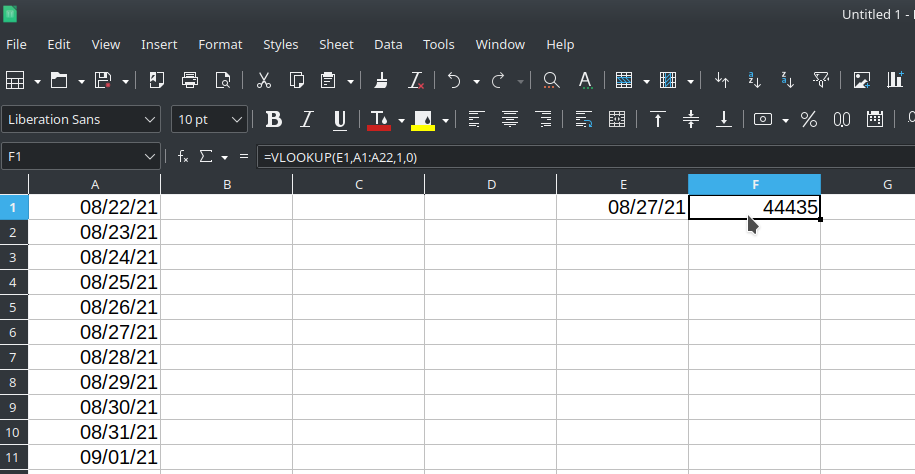Toggle Underline formatting

click(x=340, y=119)
